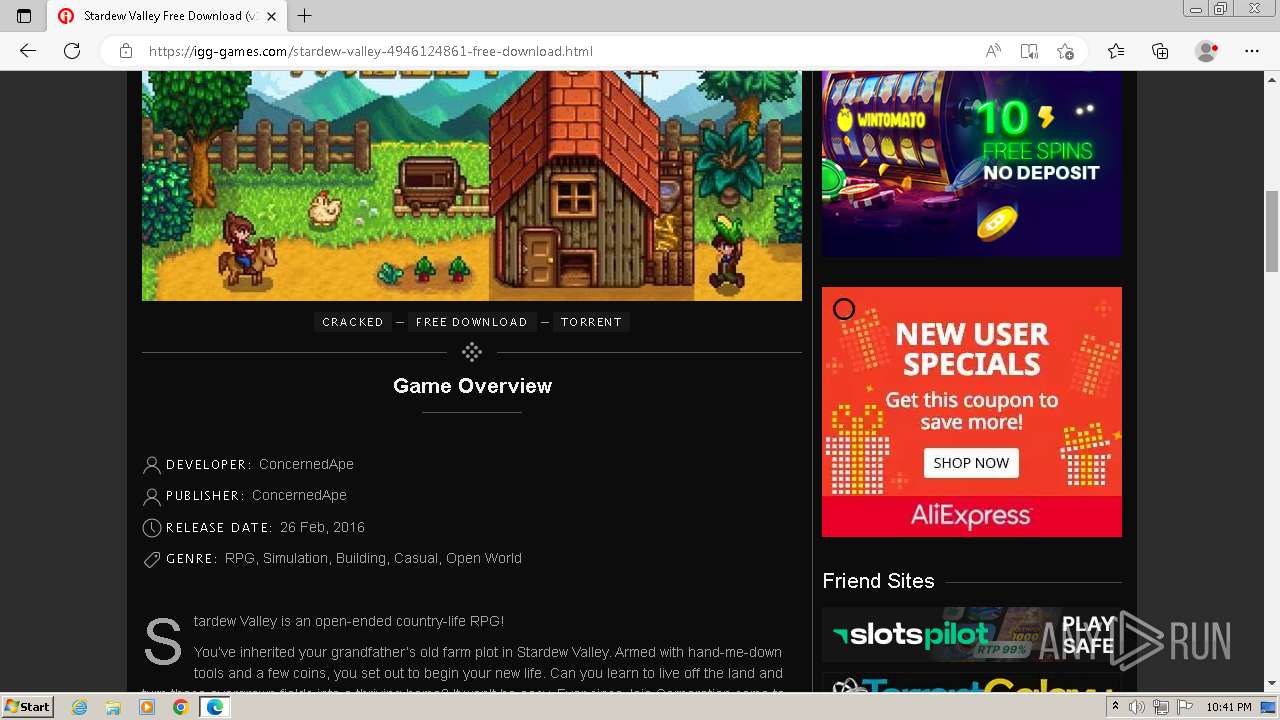1280x720 pixels.
Task: Click the CRACKED tag
Action: [x=353, y=322]
